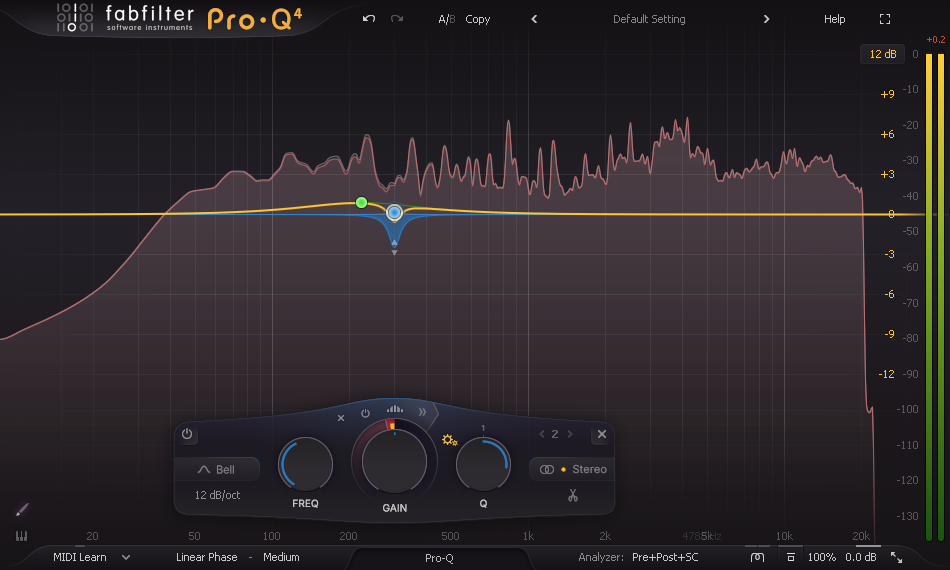Click the redo arrow icon
This screenshot has height=570, width=950.
coord(397,19)
